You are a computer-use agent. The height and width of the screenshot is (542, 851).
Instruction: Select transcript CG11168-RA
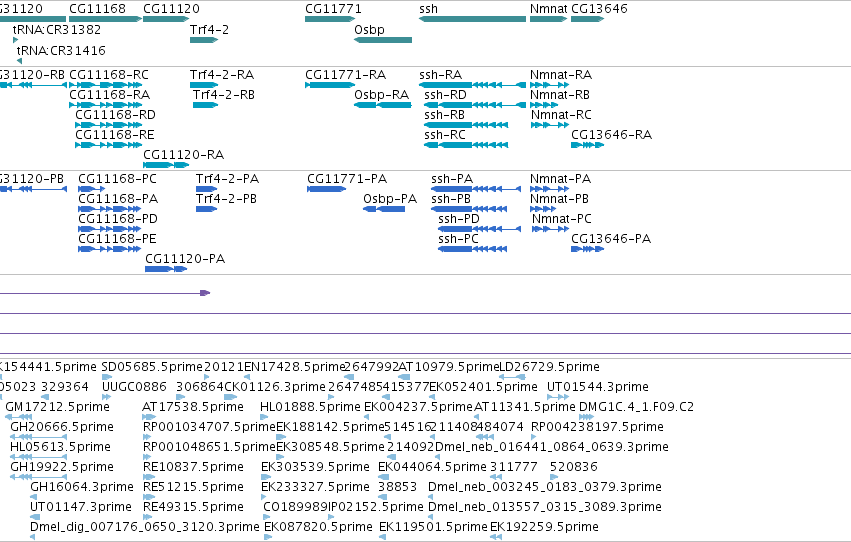[109, 94]
